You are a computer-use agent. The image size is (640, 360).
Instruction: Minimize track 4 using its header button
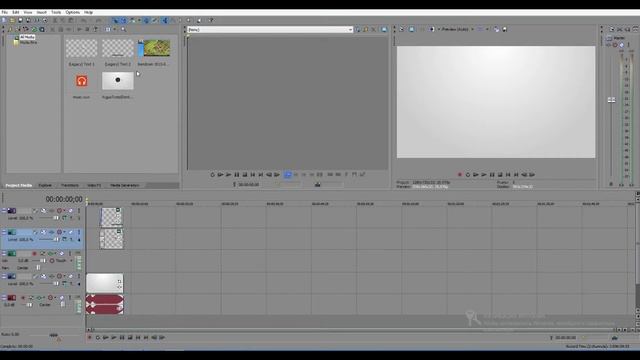[4, 276]
